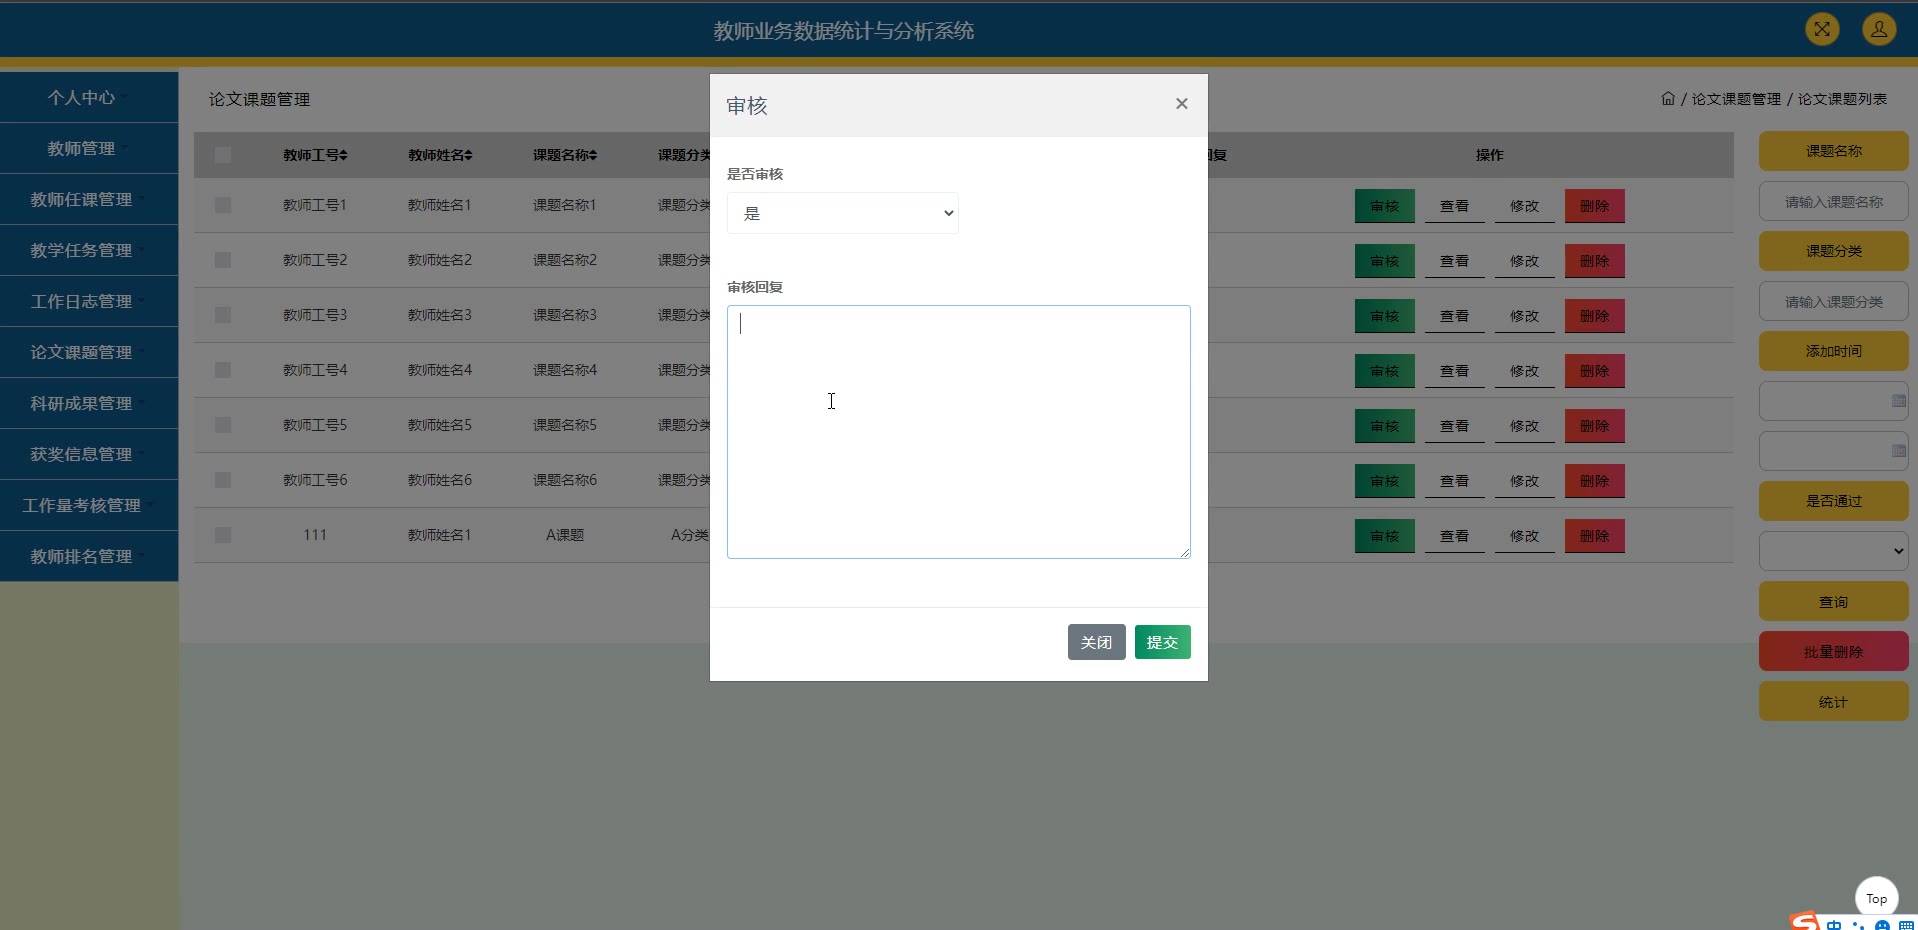The height and width of the screenshot is (930, 1918).
Task: Open 教师排名管理 in the sidebar
Action: click(89, 556)
